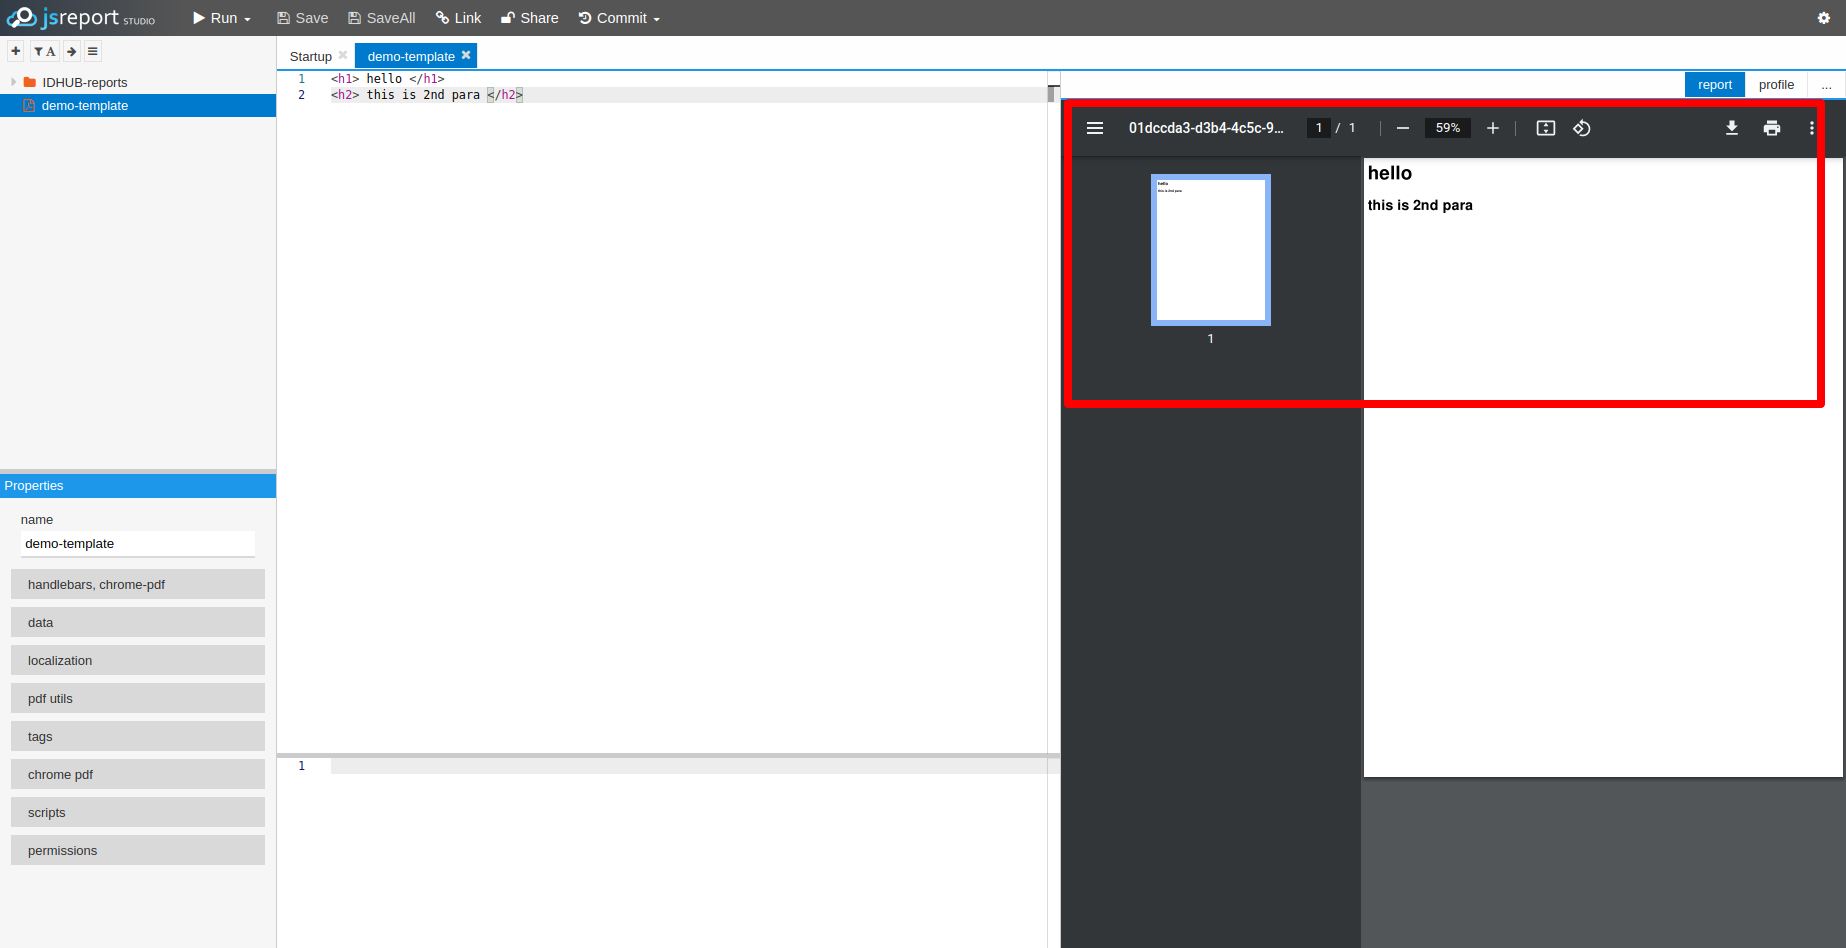Toggle the PDF sidebar menu
This screenshot has width=1846, height=948.
coord(1095,128)
